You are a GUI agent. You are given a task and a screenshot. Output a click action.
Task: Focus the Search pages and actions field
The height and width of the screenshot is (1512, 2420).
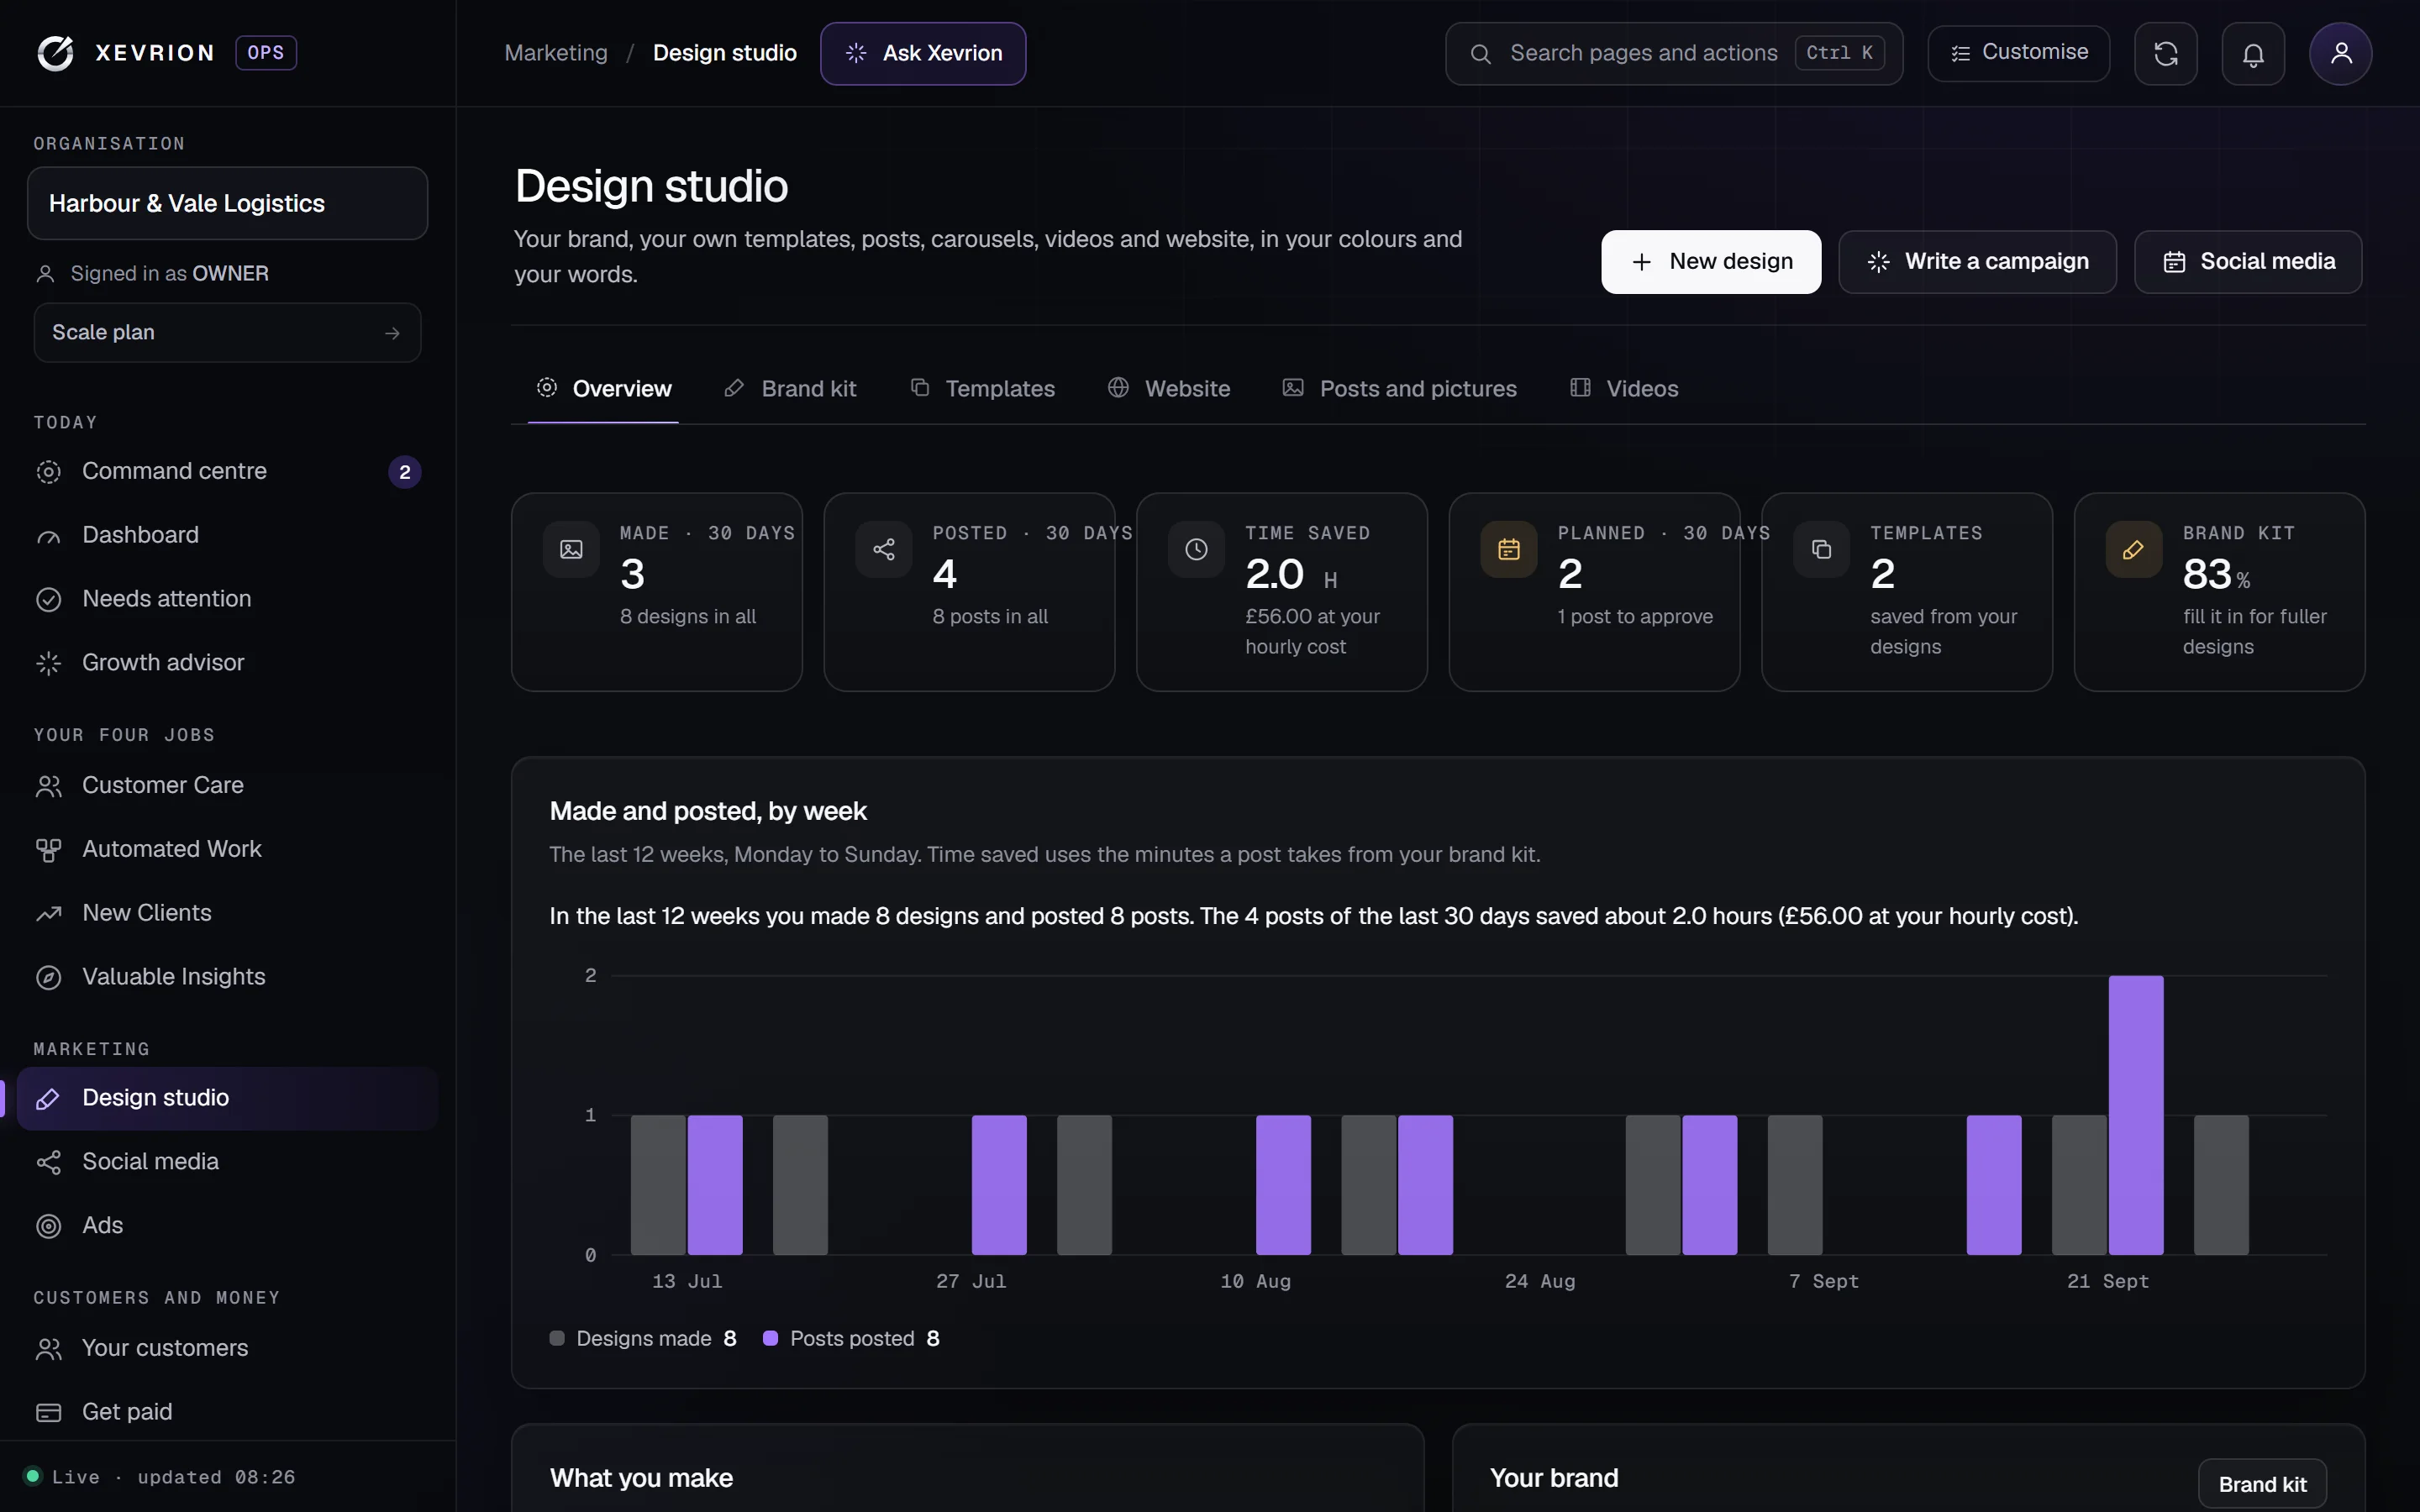coord(1673,53)
